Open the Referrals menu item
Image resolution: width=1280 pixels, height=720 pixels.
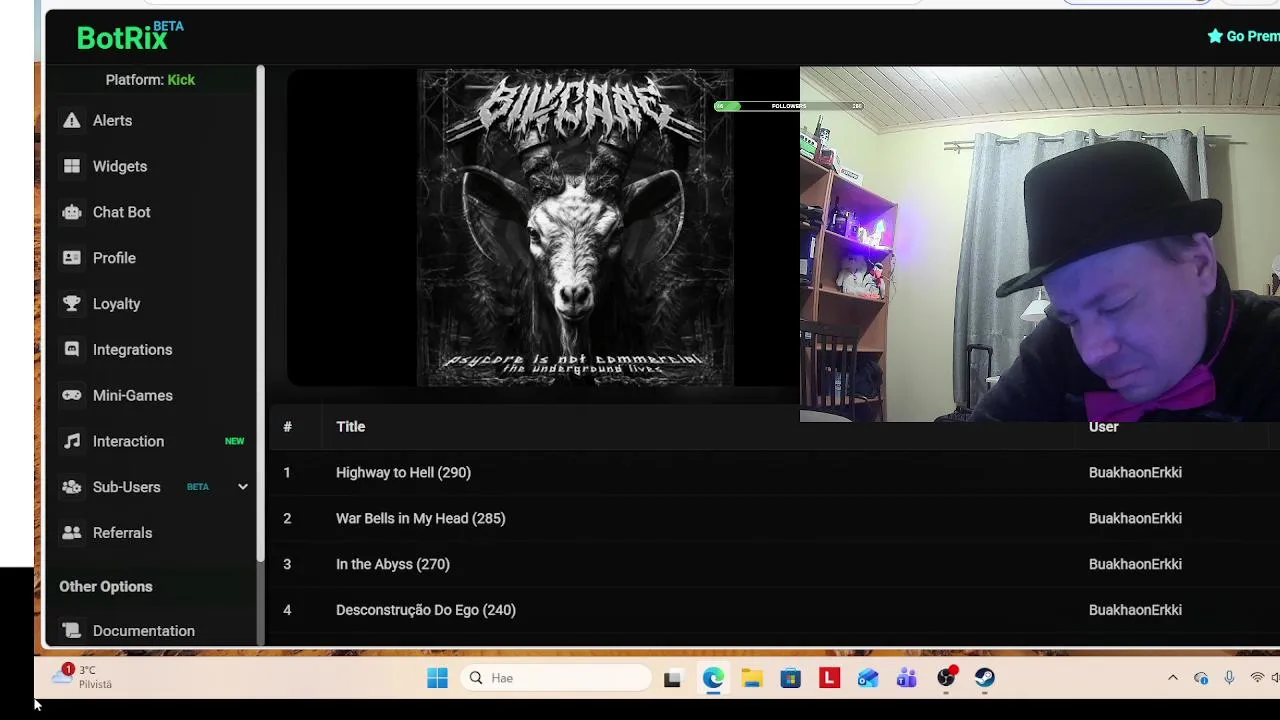[123, 533]
